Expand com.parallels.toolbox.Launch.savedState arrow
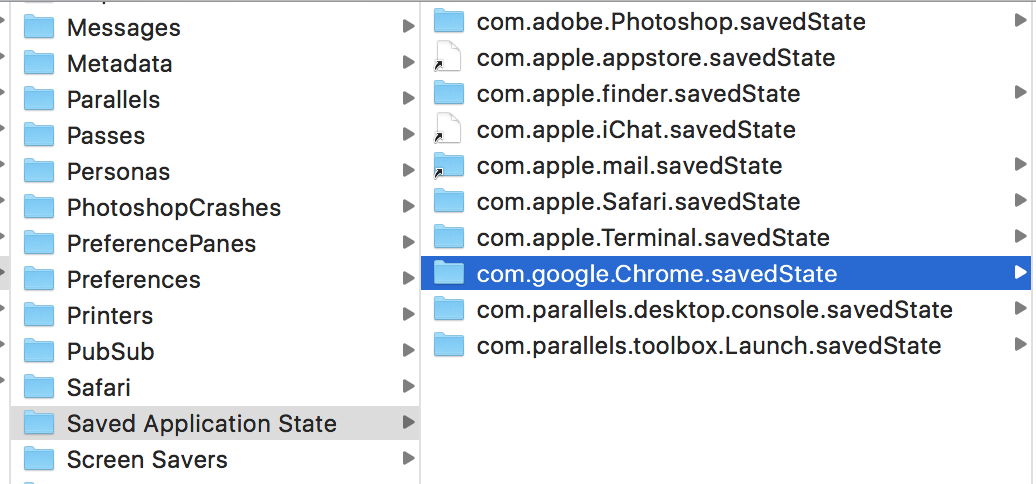Image resolution: width=1036 pixels, height=484 pixels. coord(1020,345)
